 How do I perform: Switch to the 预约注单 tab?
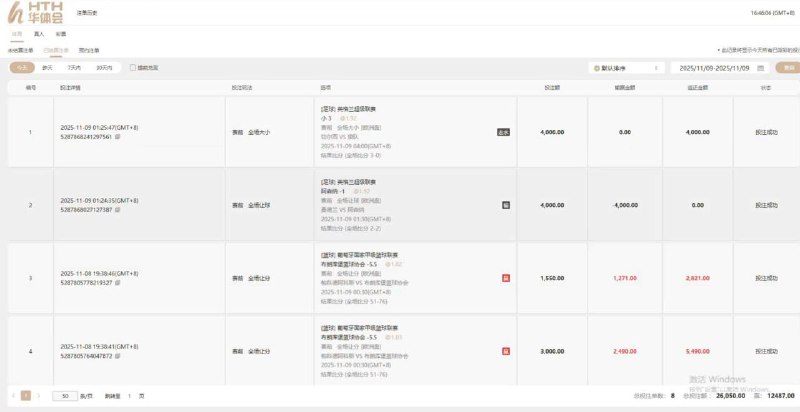pos(89,49)
